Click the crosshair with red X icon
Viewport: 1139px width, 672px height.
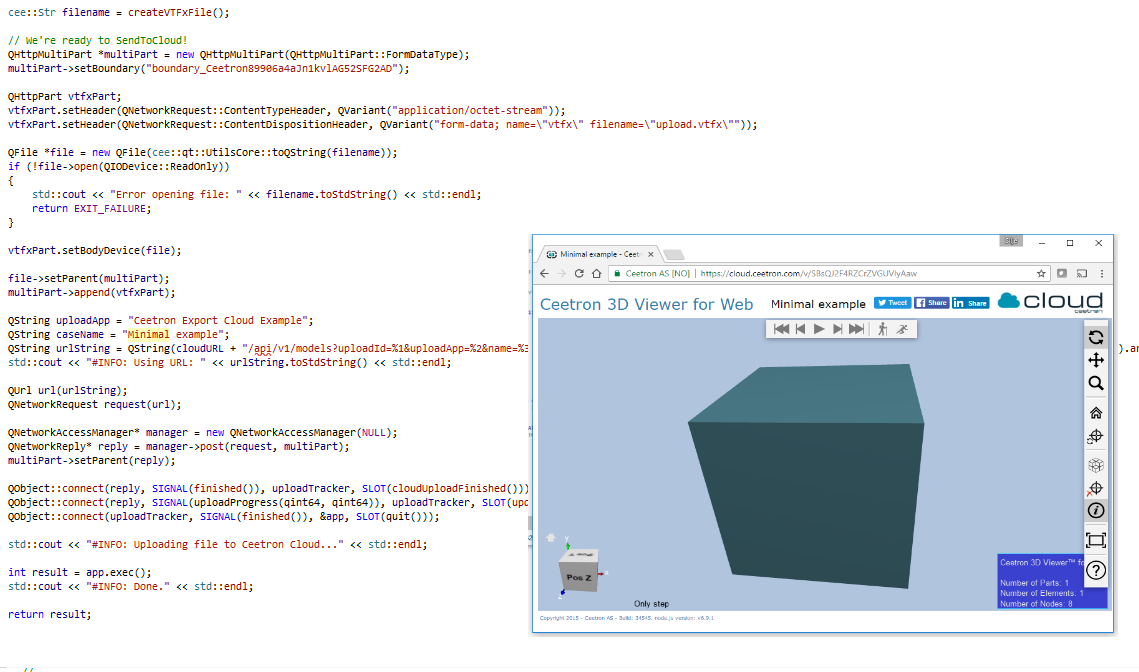point(1096,489)
